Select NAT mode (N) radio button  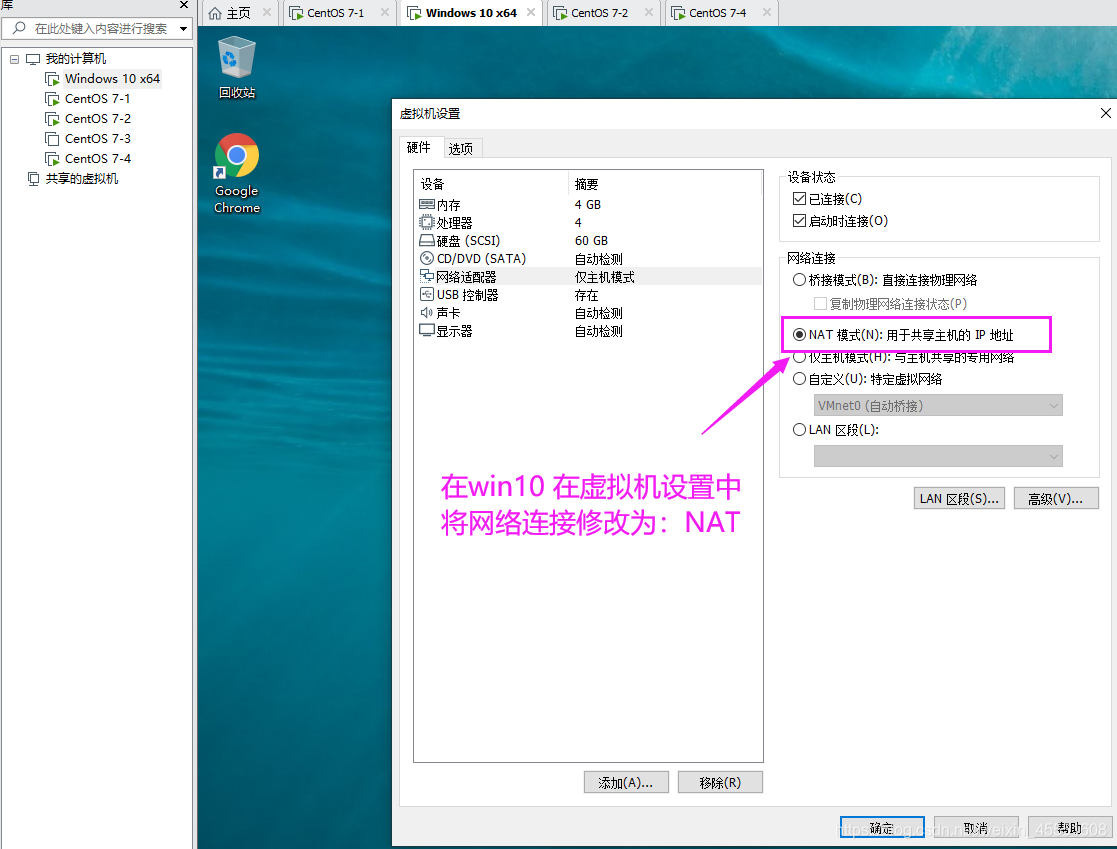799,335
